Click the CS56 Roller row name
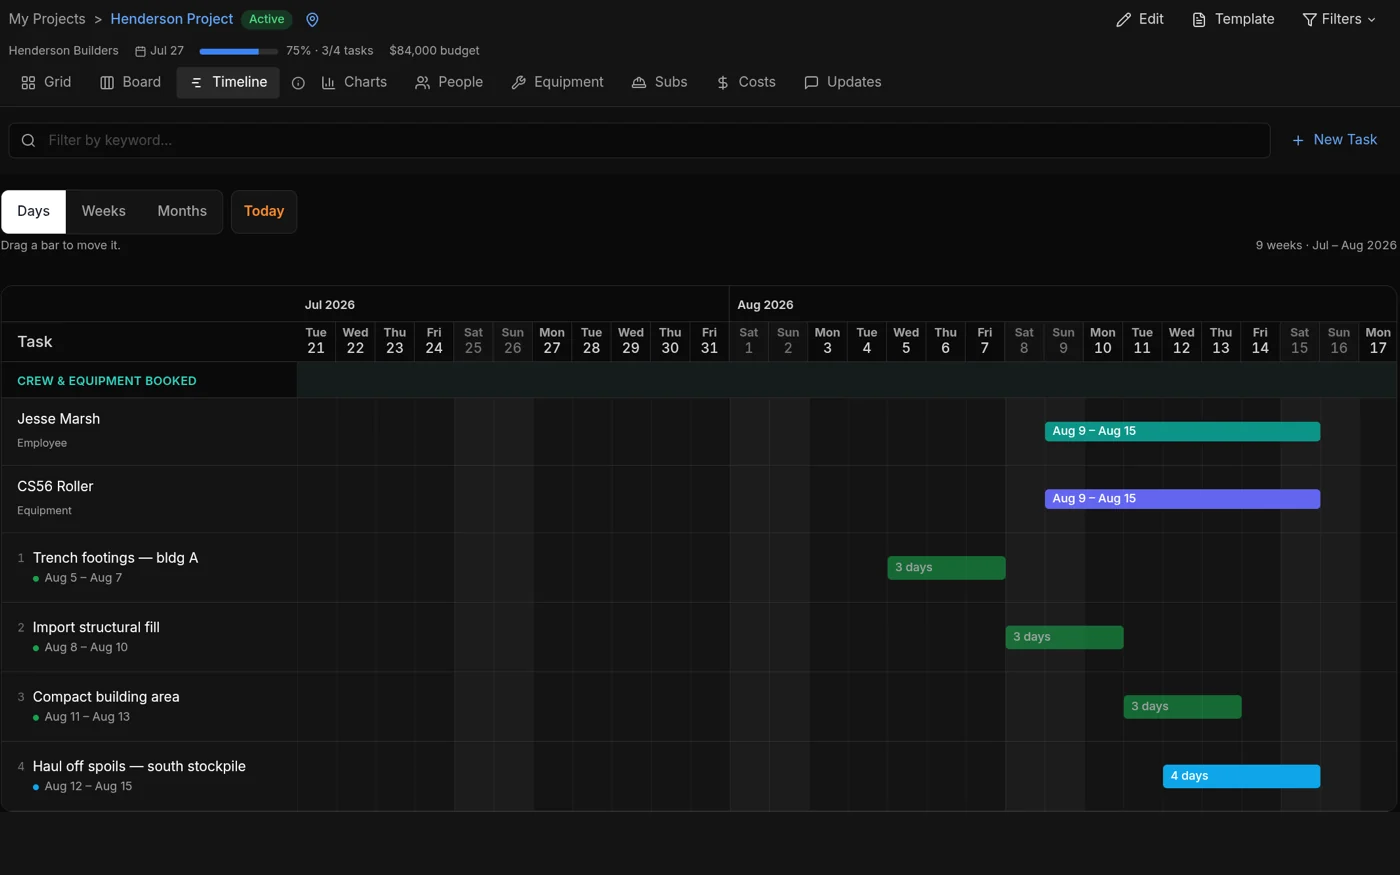The width and height of the screenshot is (1400, 875). pyautogui.click(x=55, y=486)
